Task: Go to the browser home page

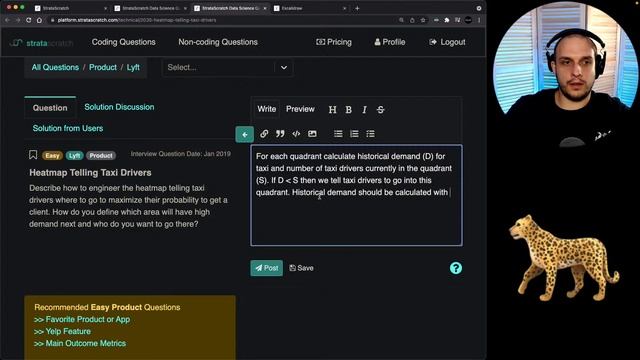Action: [39, 20]
